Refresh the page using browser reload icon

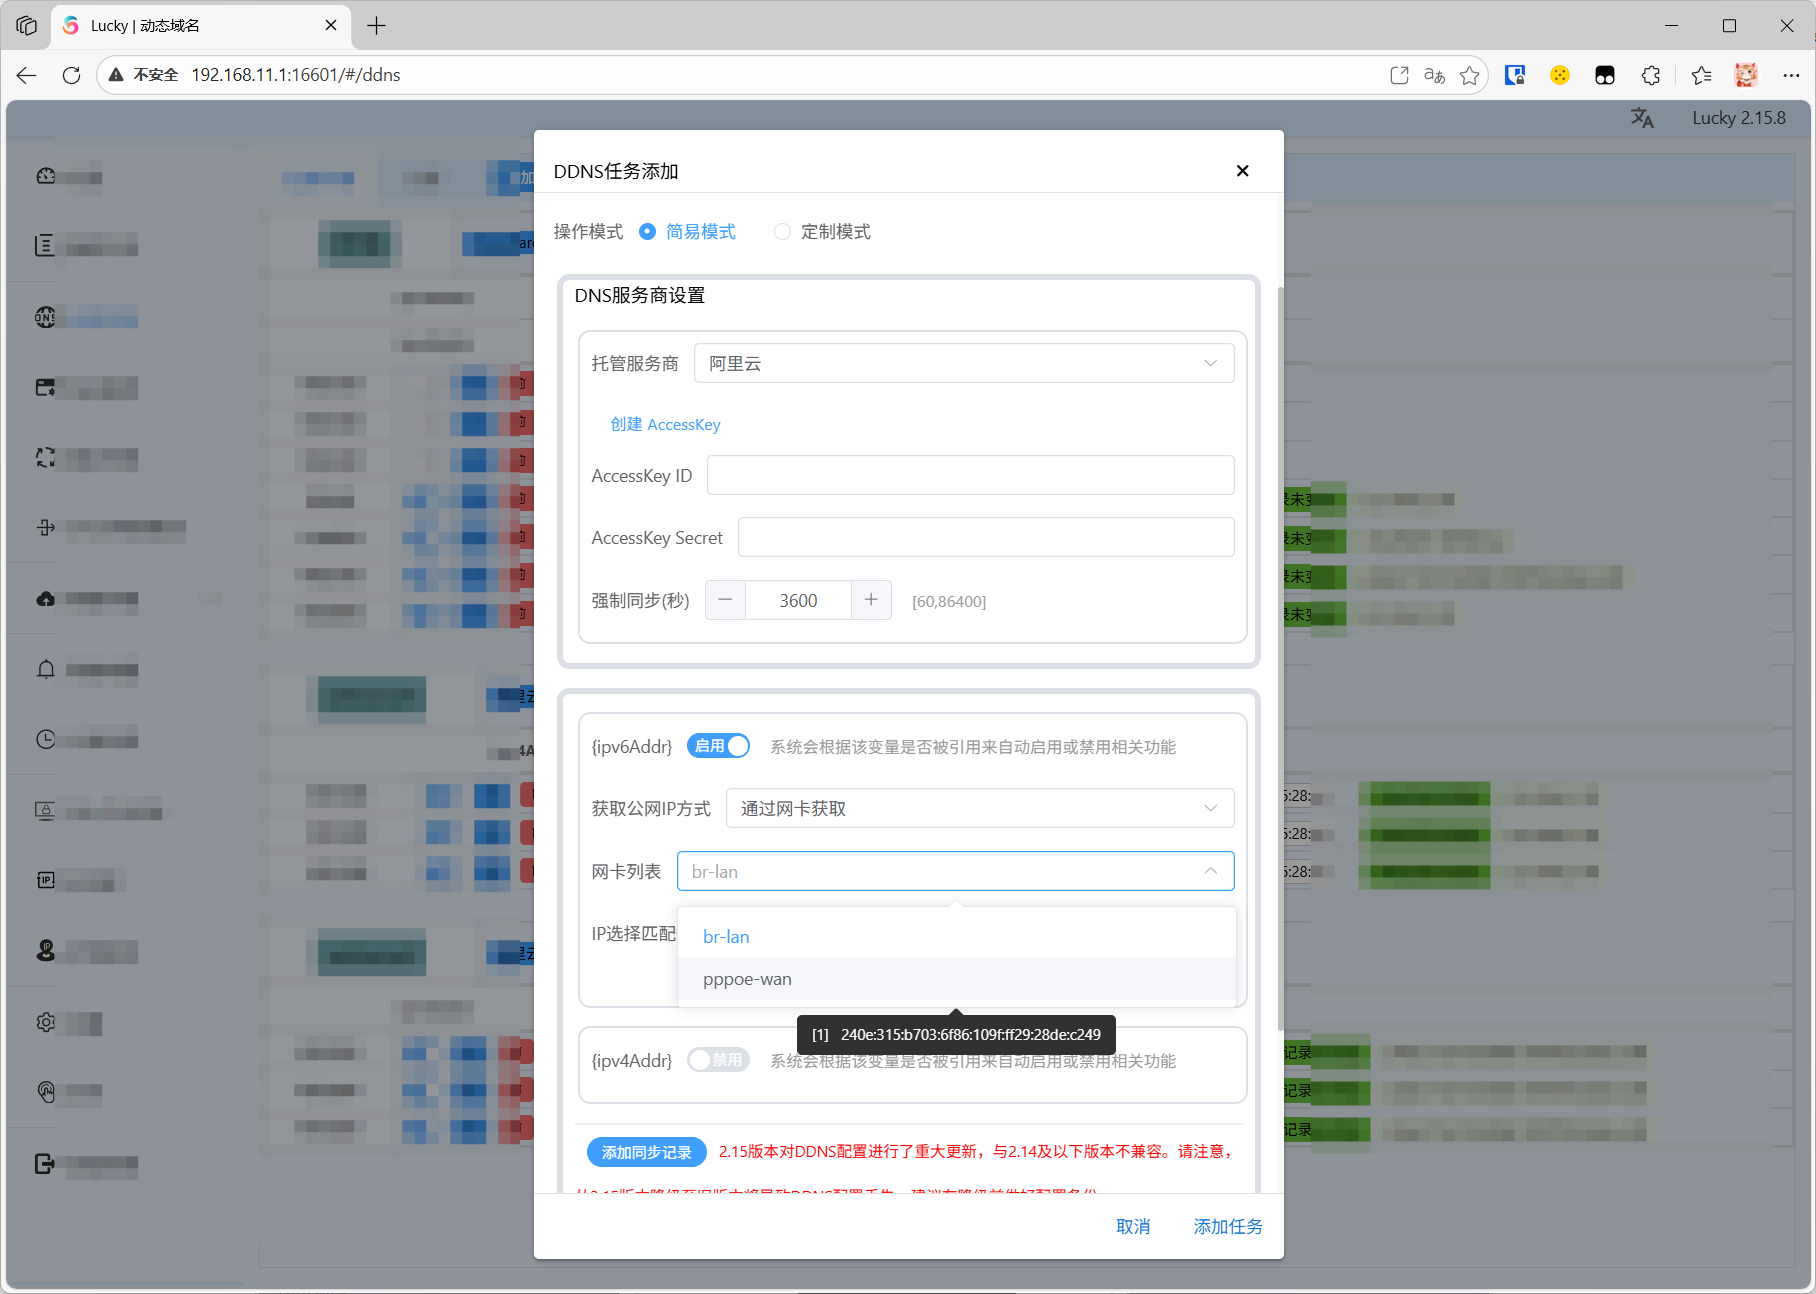71,75
